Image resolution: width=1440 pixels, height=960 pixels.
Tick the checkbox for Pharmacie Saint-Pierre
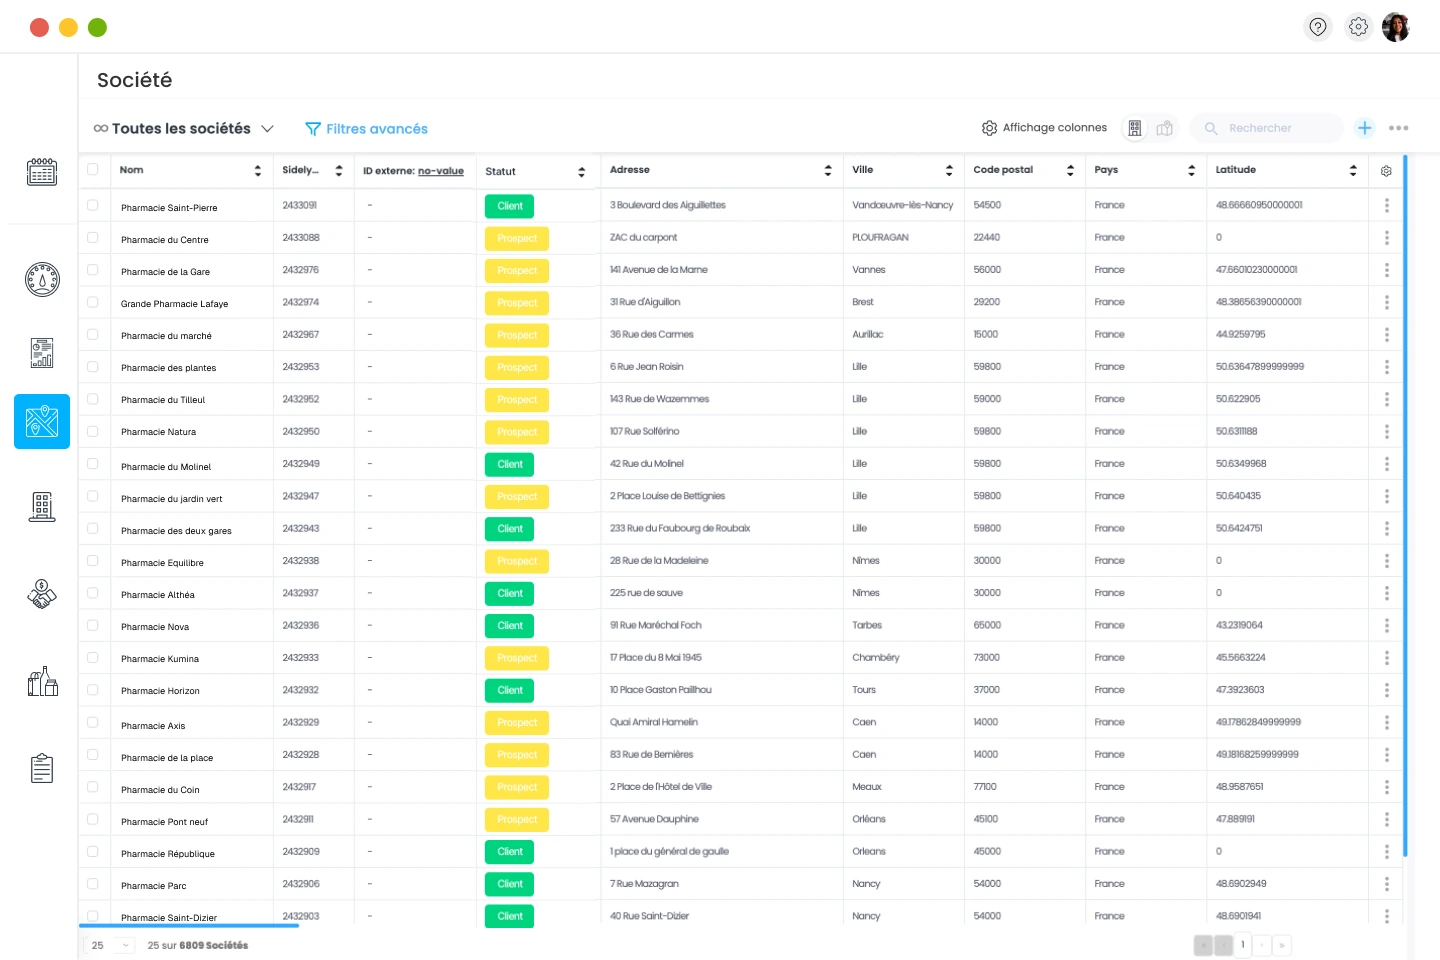(x=93, y=205)
